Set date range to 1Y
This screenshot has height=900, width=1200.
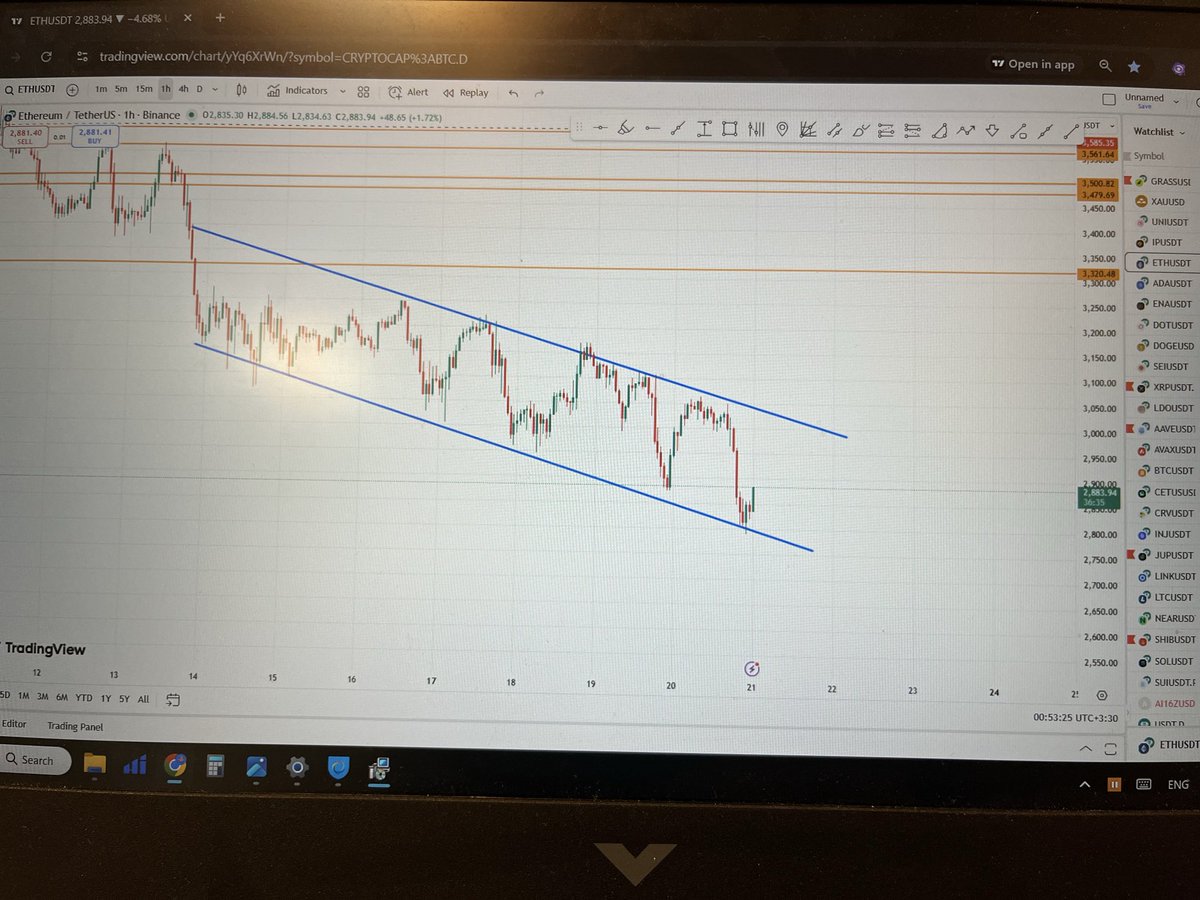[x=105, y=699]
